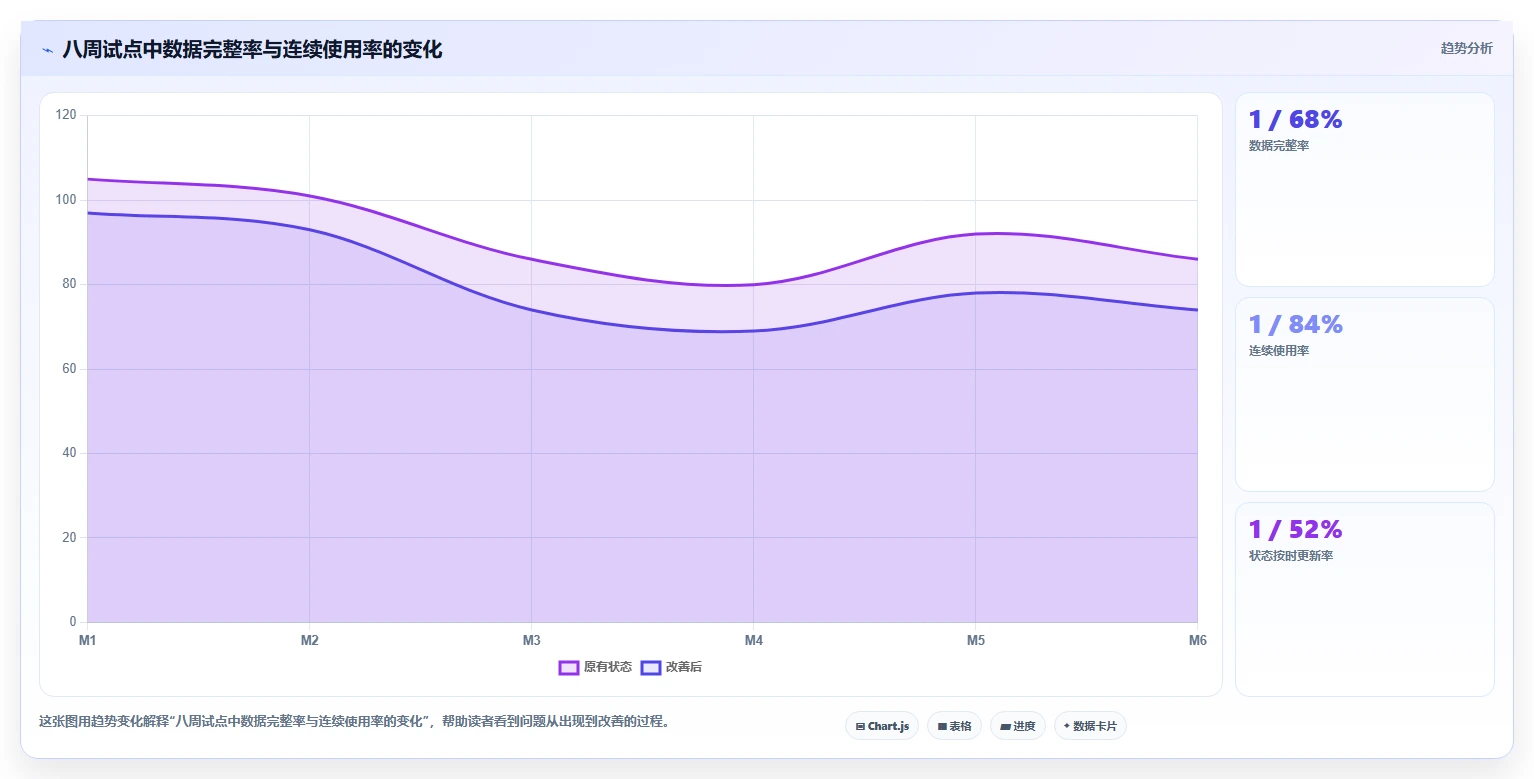Click the 表格 tag
The width and height of the screenshot is (1534, 779).
click(954, 726)
